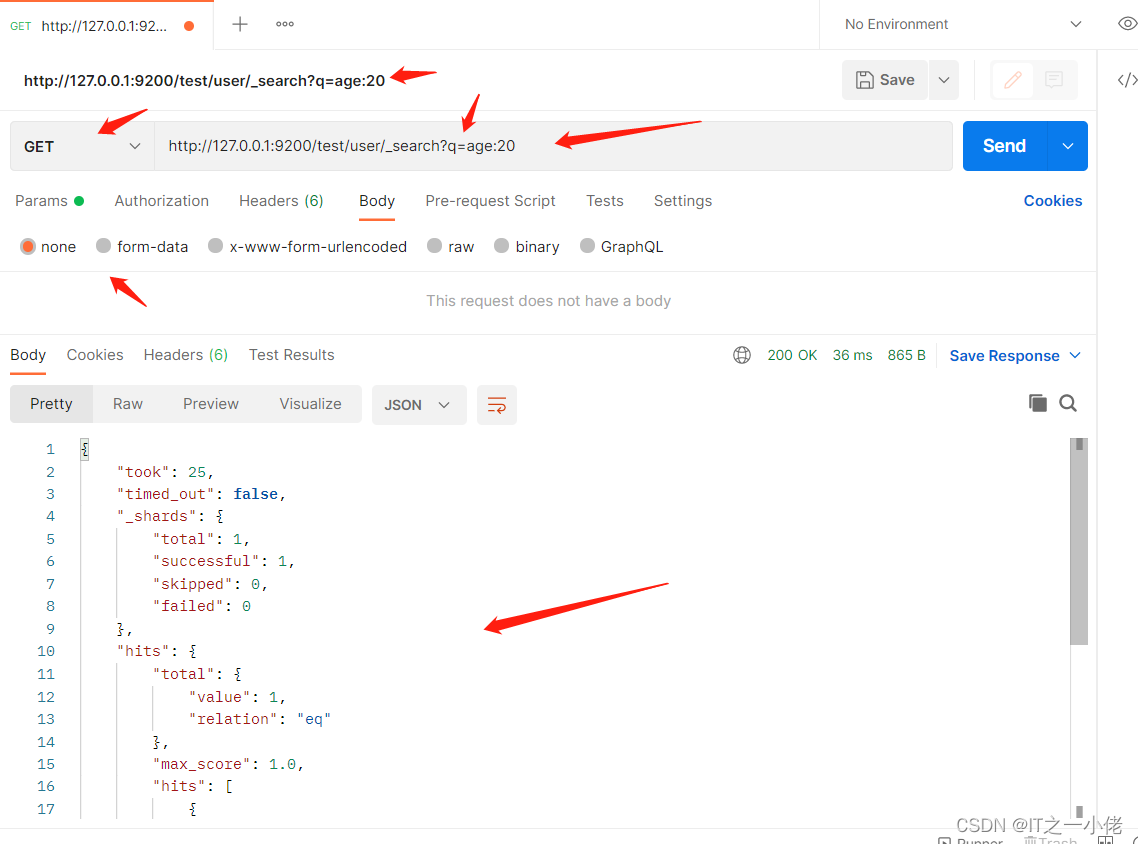The height and width of the screenshot is (844, 1138).
Task: Open the GET method dropdown
Action: click(82, 146)
